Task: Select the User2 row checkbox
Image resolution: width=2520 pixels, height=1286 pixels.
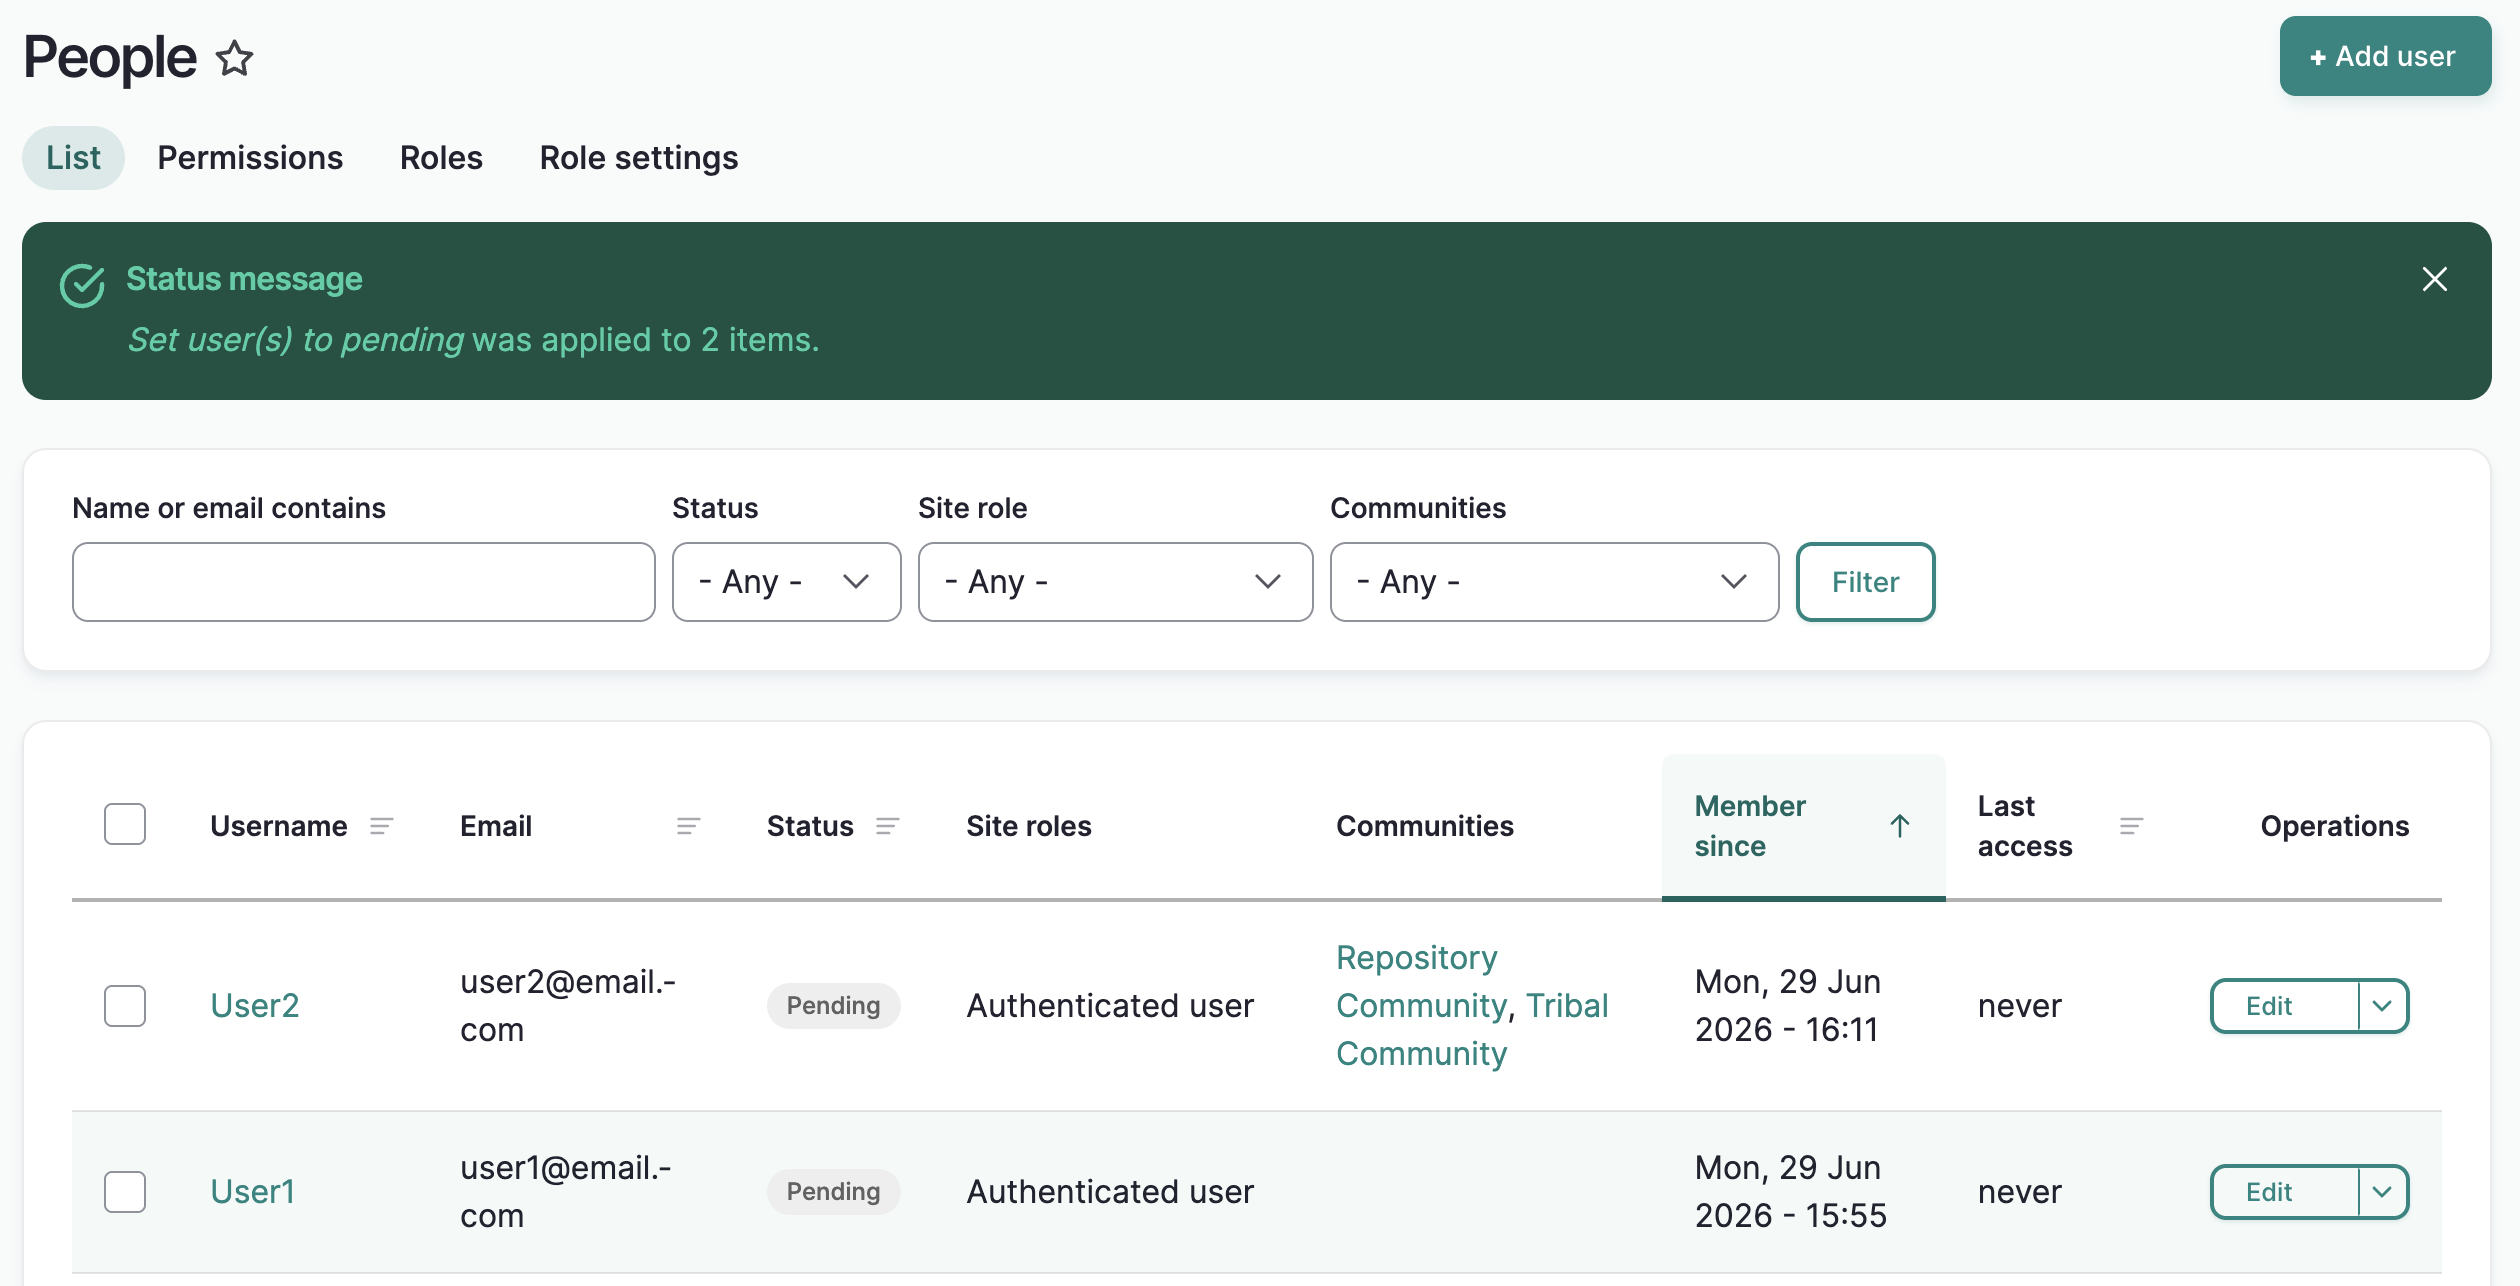Action: pyautogui.click(x=125, y=1005)
